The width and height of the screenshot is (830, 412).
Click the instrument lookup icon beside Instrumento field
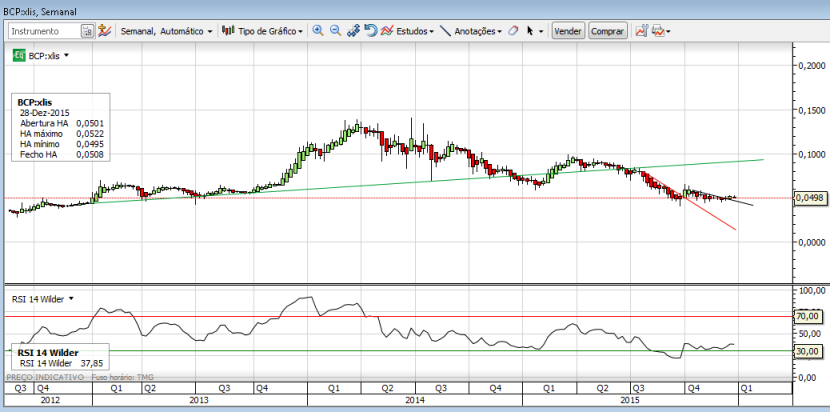[x=87, y=31]
